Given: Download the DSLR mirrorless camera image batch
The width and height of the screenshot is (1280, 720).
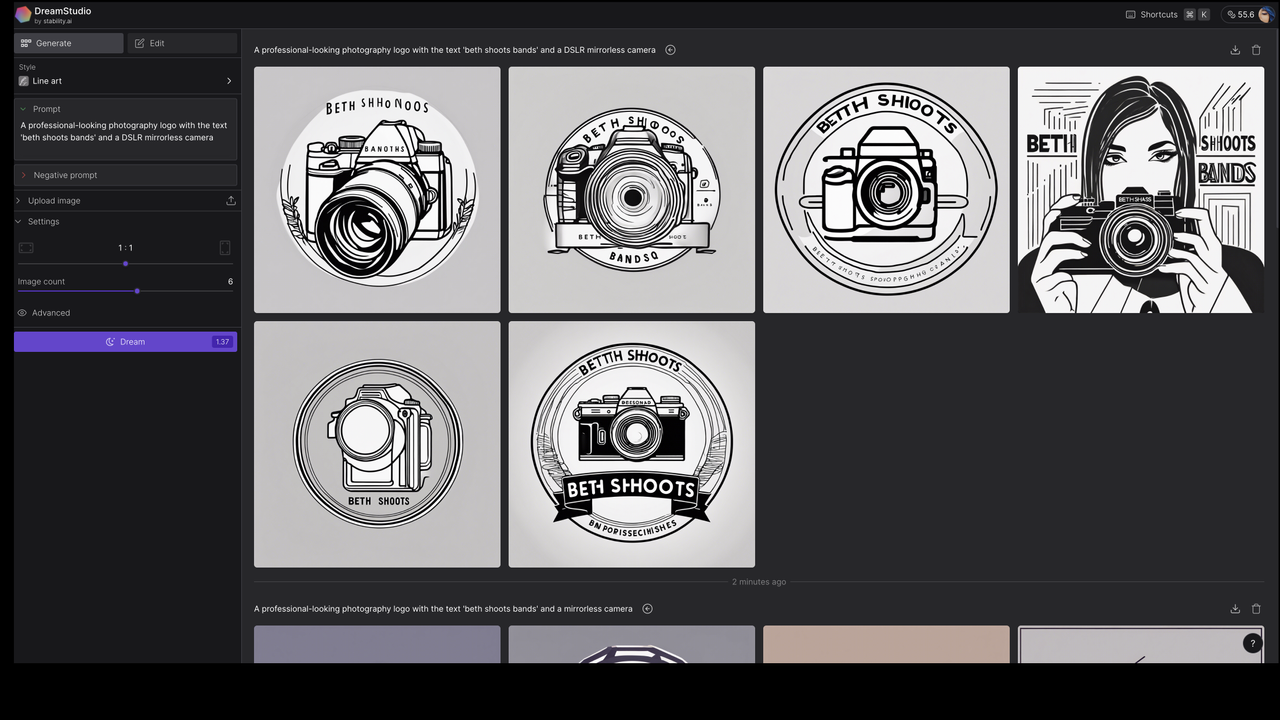Looking at the screenshot, I should pos(1235,50).
